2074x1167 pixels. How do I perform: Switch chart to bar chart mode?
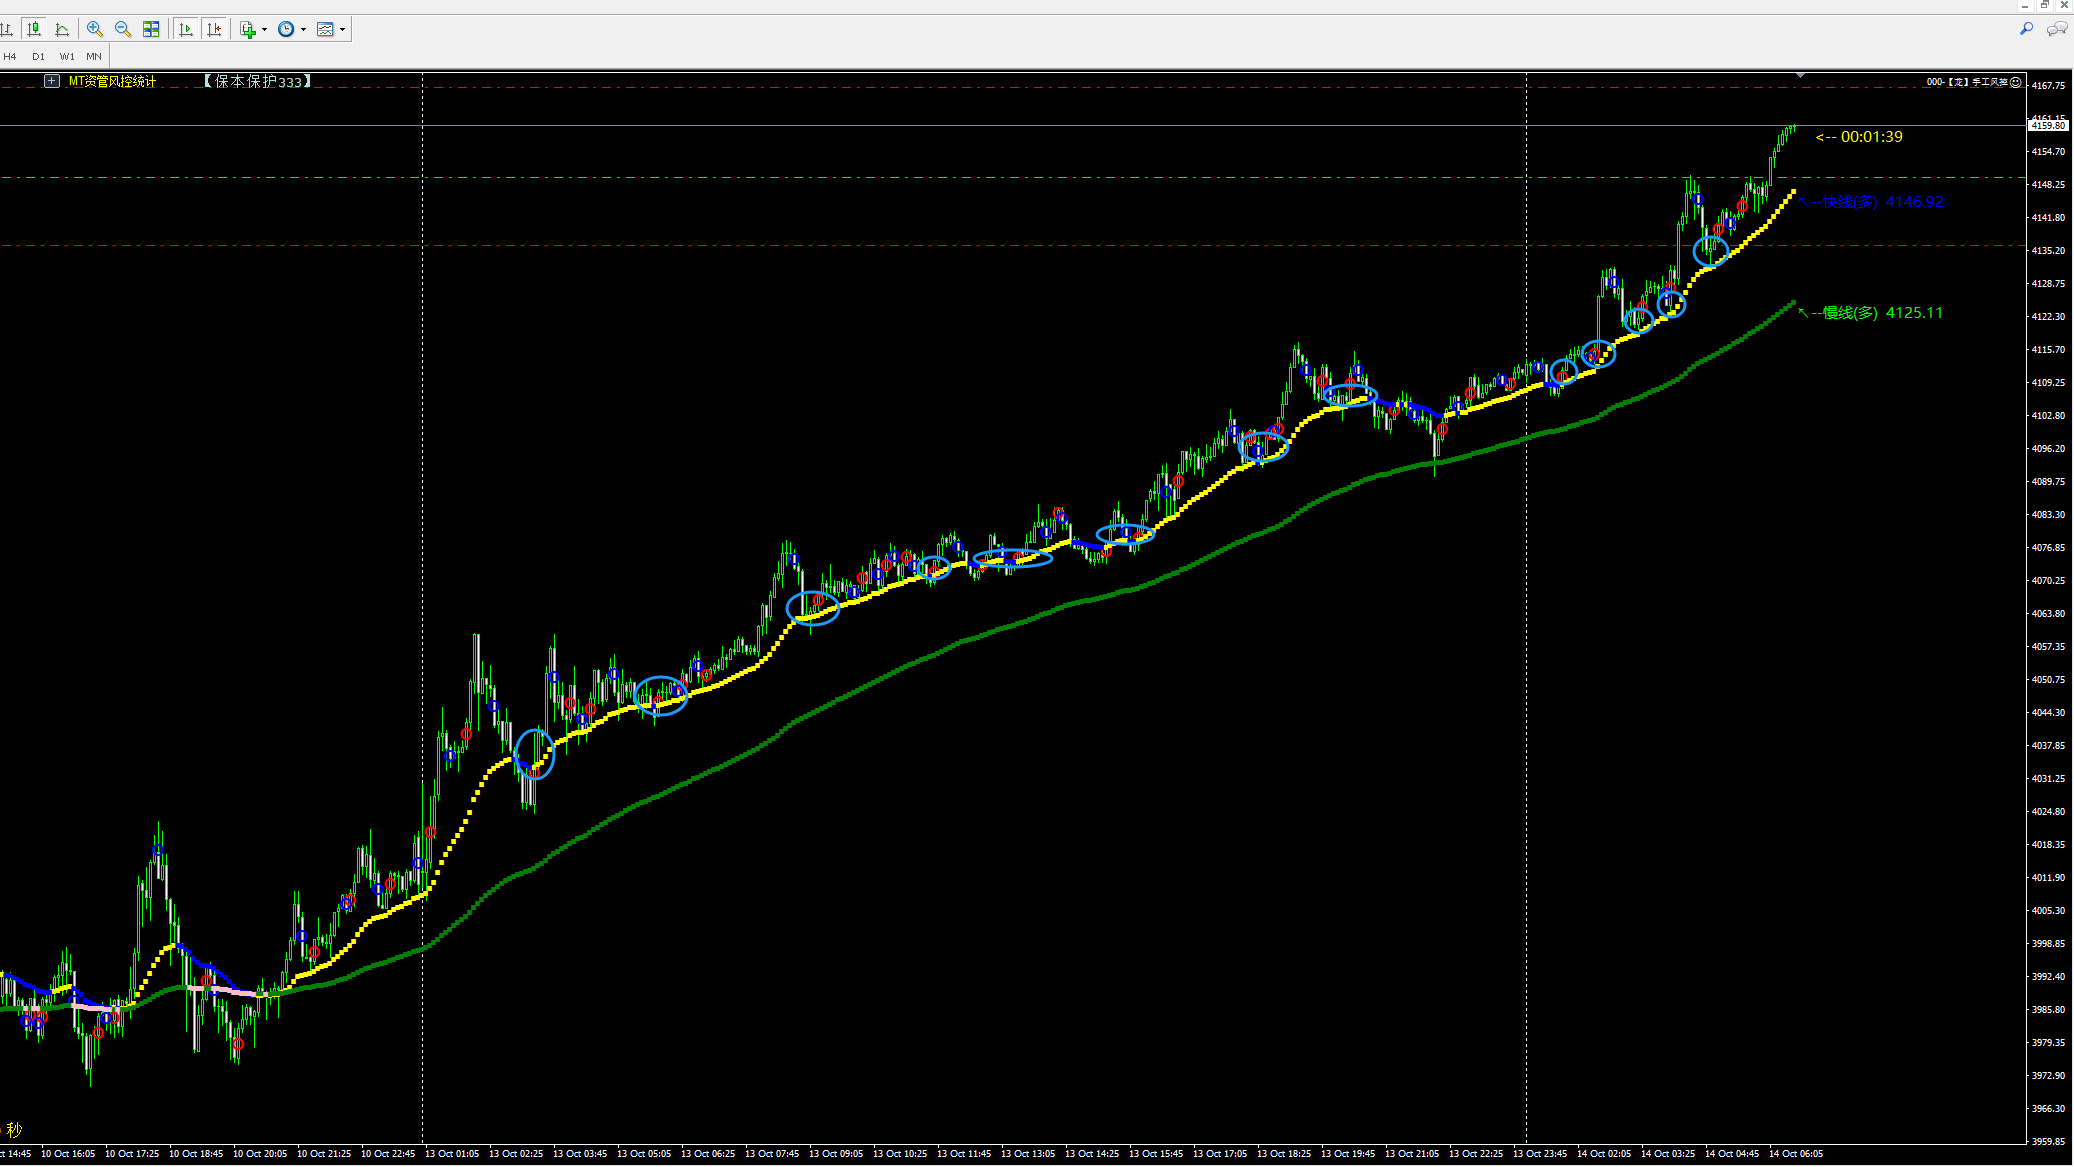point(7,29)
